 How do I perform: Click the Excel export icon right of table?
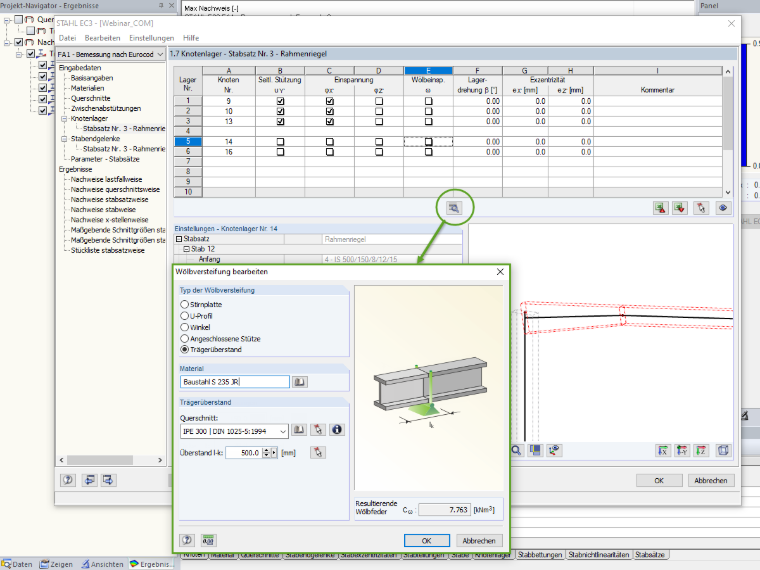(x=660, y=208)
